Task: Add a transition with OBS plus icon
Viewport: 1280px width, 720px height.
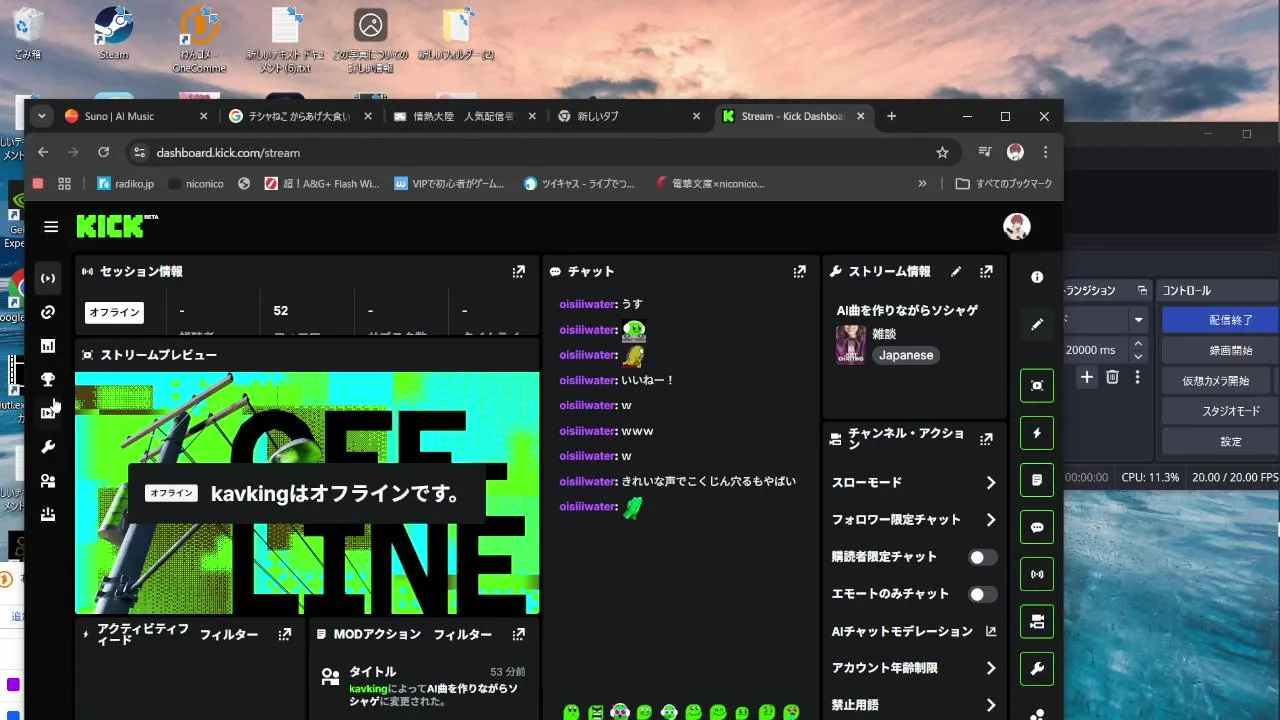Action: [1087, 377]
